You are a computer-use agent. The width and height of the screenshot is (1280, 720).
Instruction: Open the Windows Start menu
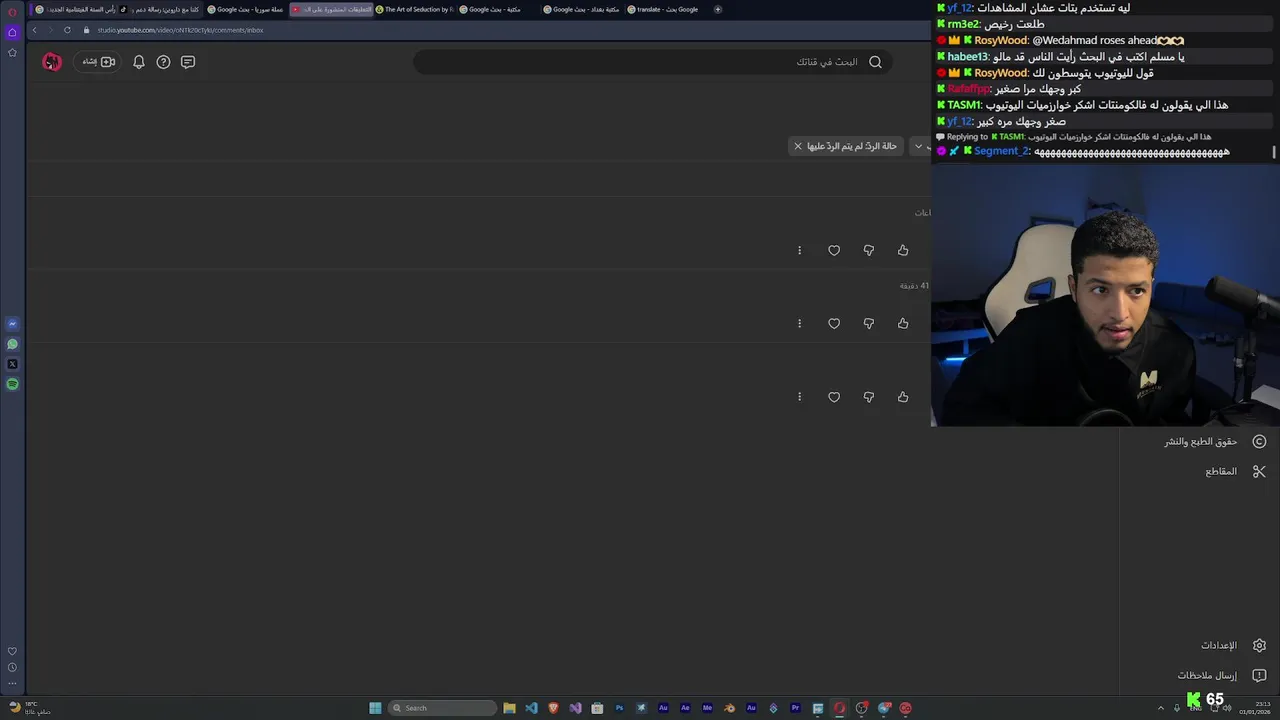click(x=375, y=708)
